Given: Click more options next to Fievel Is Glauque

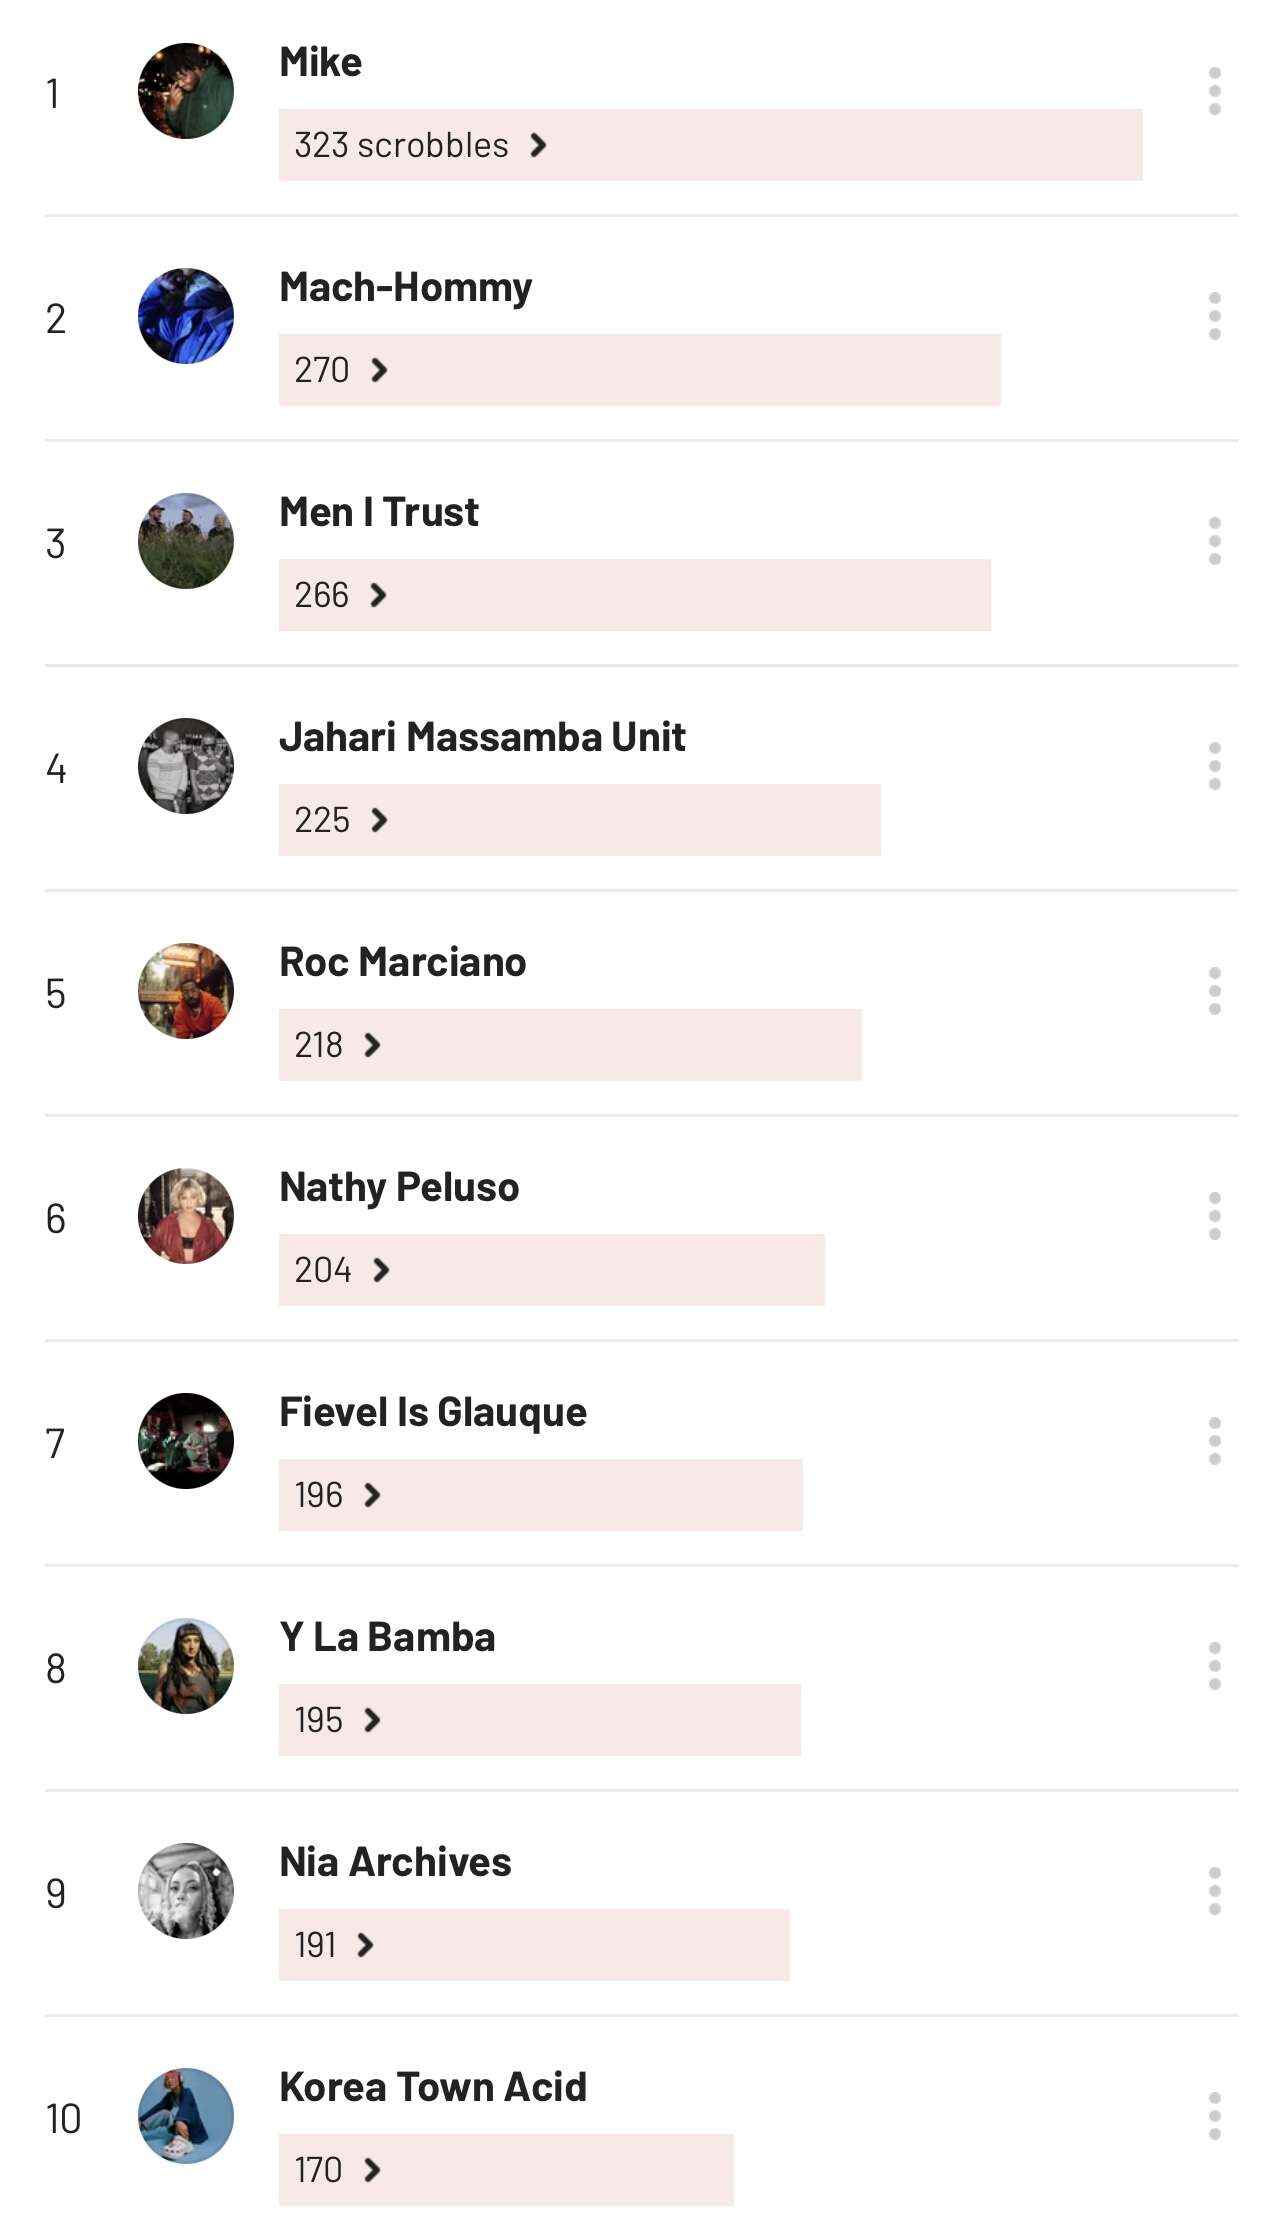Looking at the screenshot, I should [1214, 1441].
